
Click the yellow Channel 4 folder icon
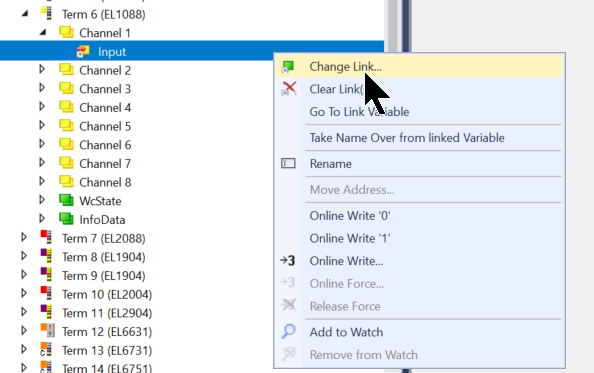click(x=66, y=107)
